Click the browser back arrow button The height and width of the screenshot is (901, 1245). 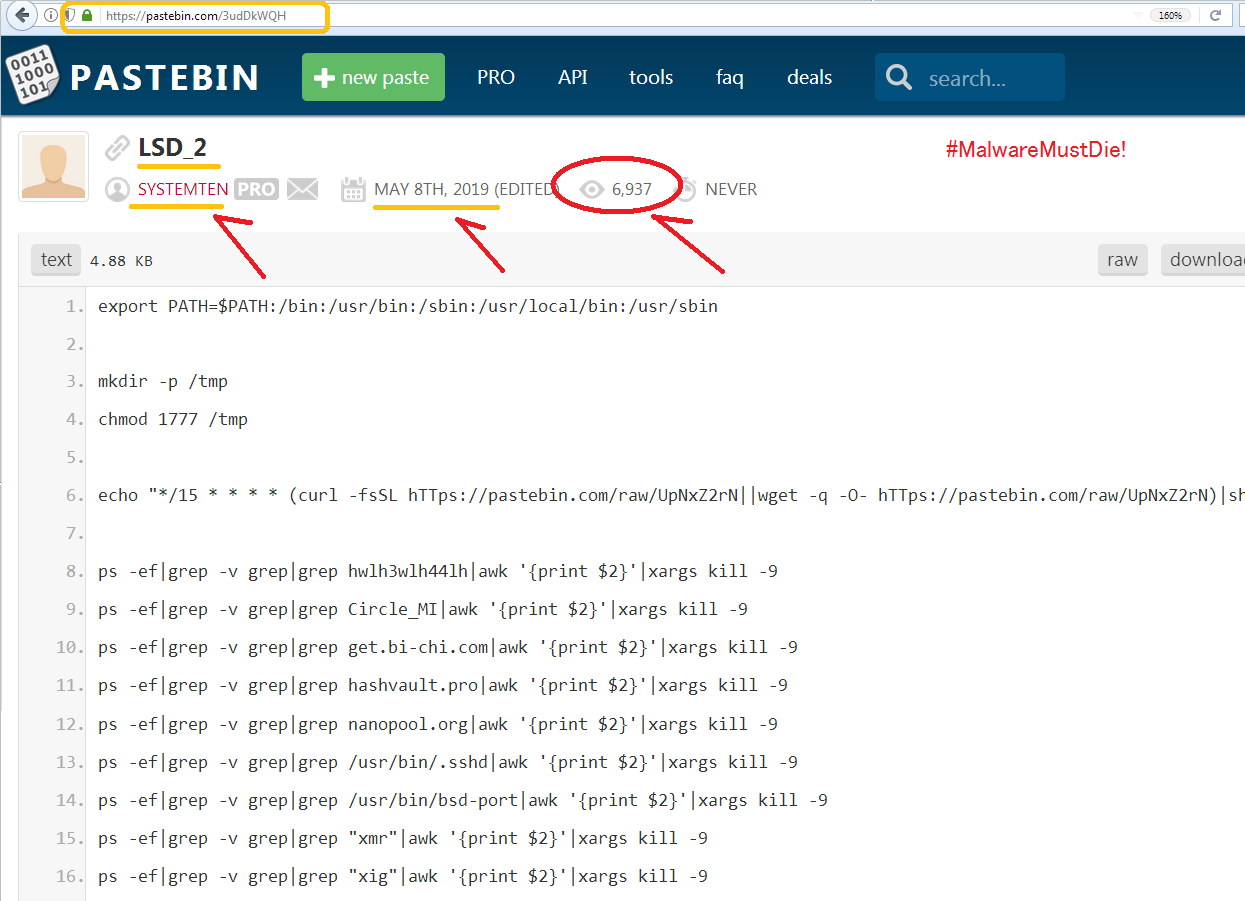(x=23, y=15)
